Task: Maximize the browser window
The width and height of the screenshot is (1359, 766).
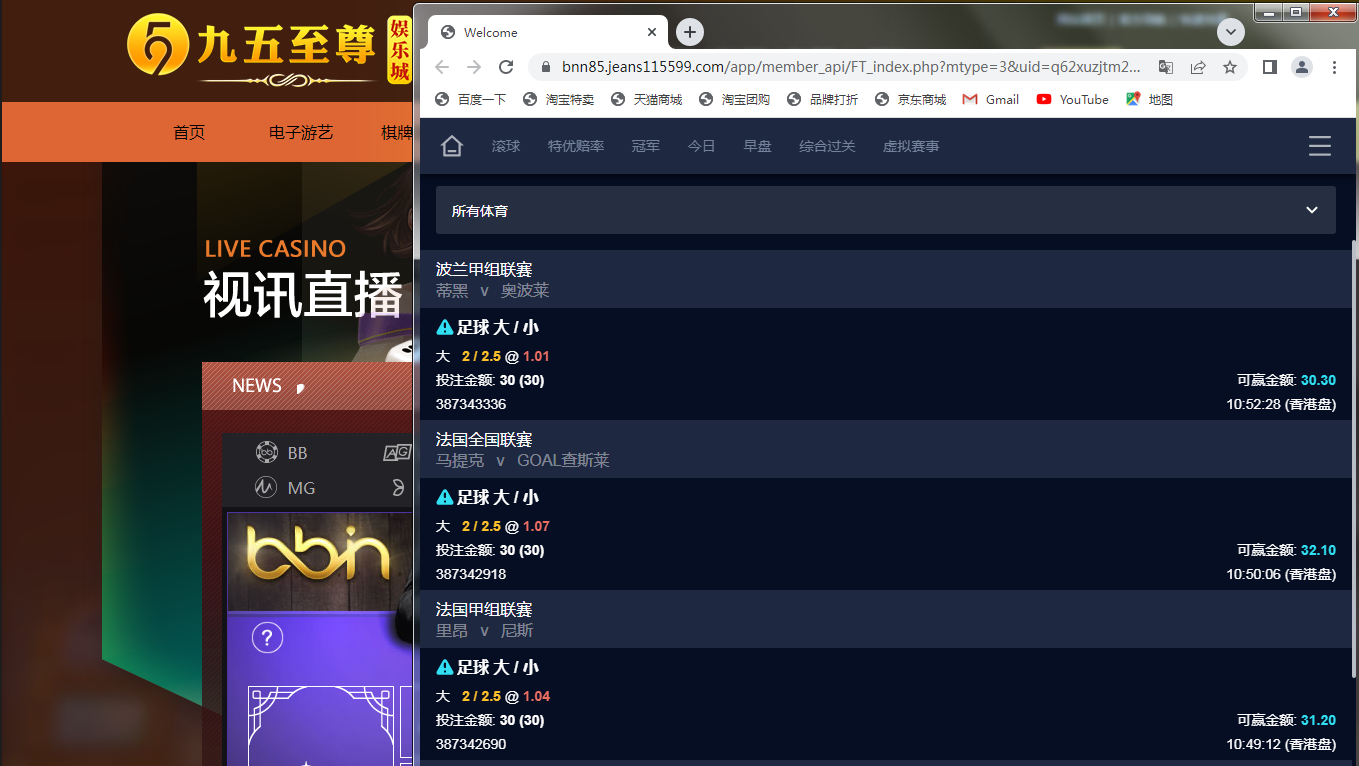Action: (x=1296, y=12)
